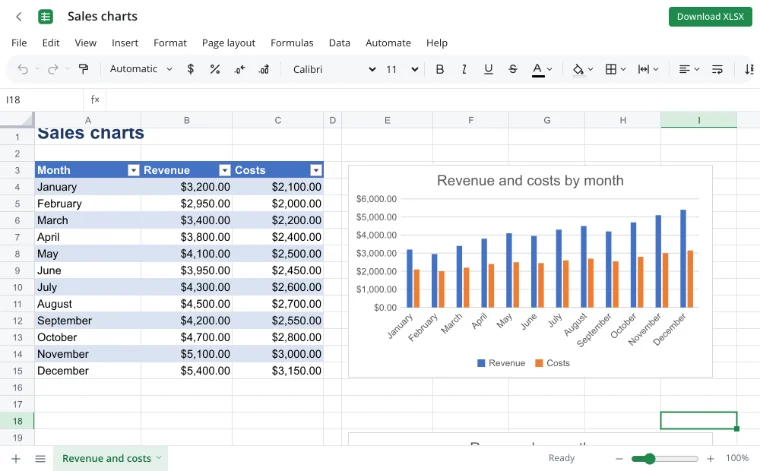Image resolution: width=760 pixels, height=471 pixels.
Task: Apply currency dollar format
Action: (190, 69)
